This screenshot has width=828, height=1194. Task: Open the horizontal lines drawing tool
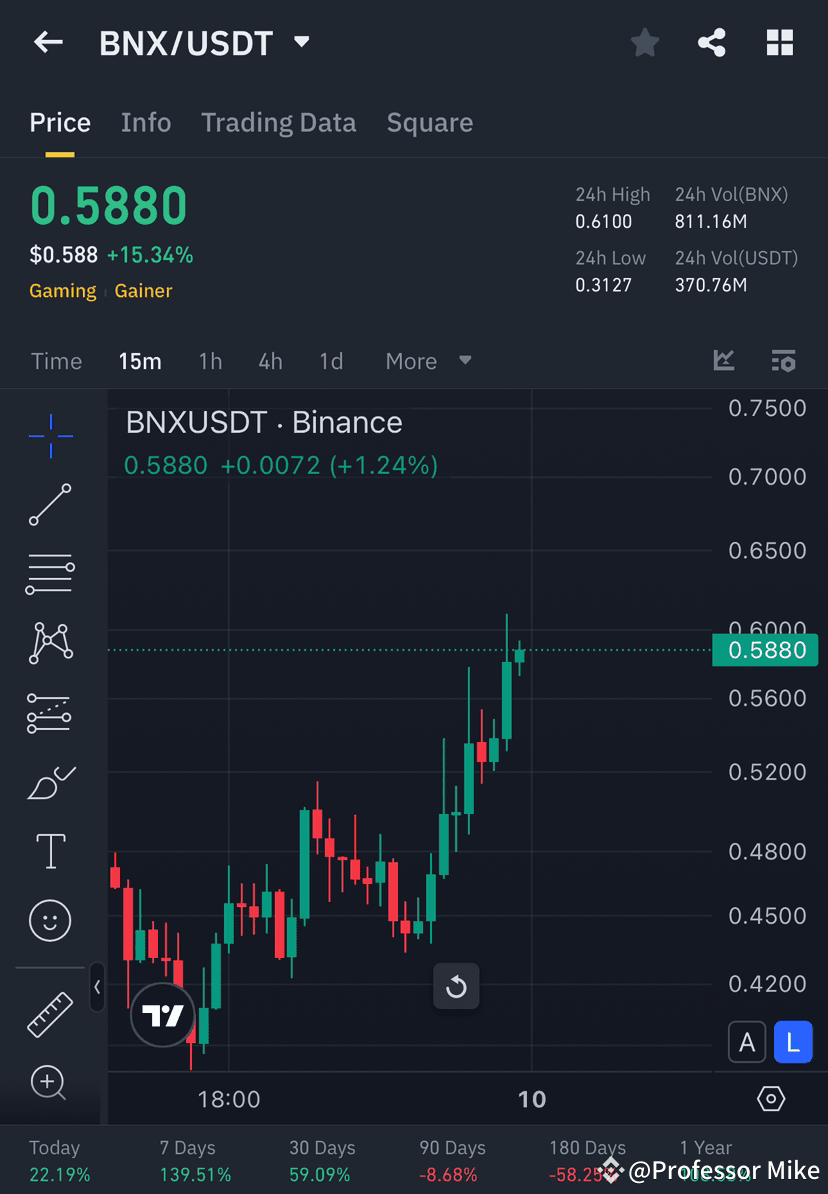click(50, 574)
